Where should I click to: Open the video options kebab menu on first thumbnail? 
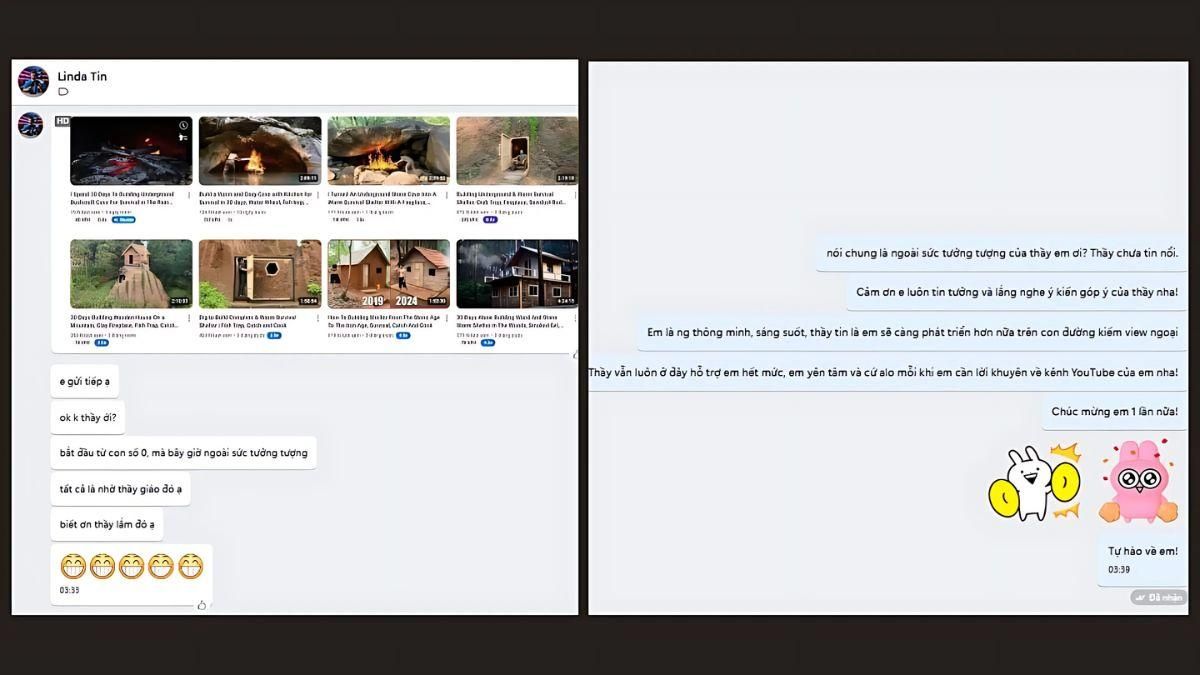(x=188, y=194)
